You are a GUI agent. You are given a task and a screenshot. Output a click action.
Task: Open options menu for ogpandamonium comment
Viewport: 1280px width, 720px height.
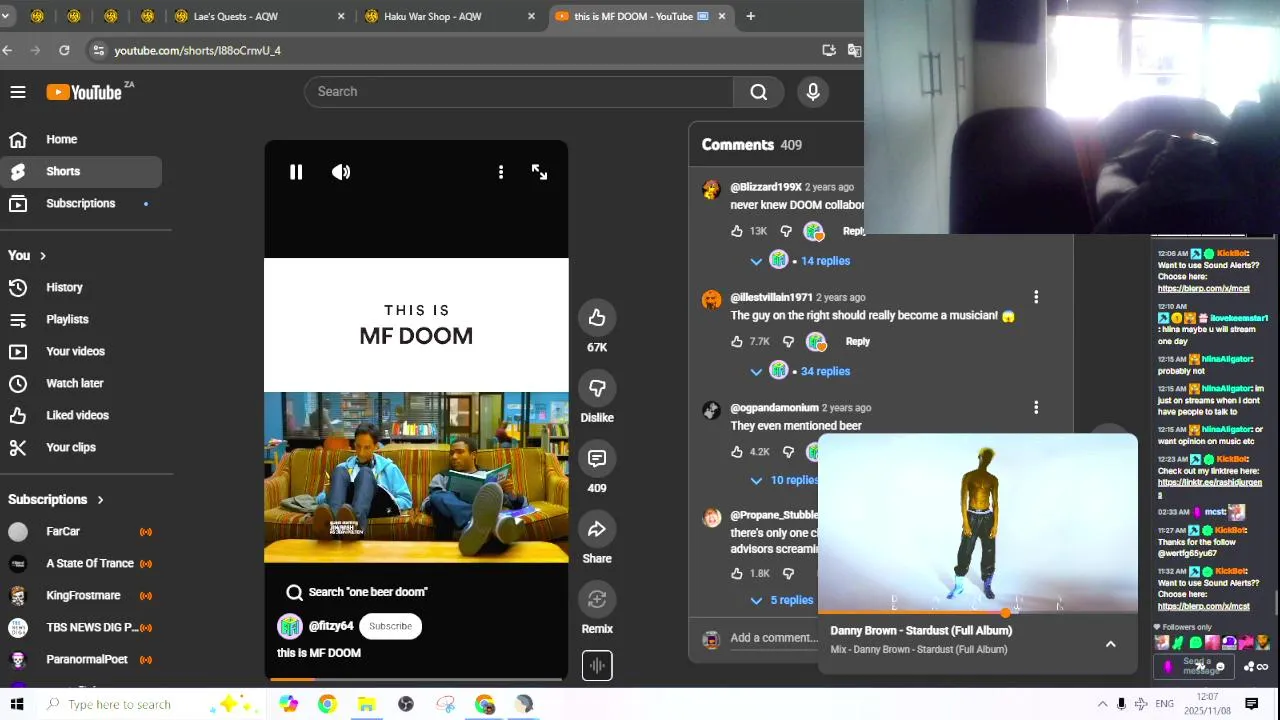(1036, 407)
